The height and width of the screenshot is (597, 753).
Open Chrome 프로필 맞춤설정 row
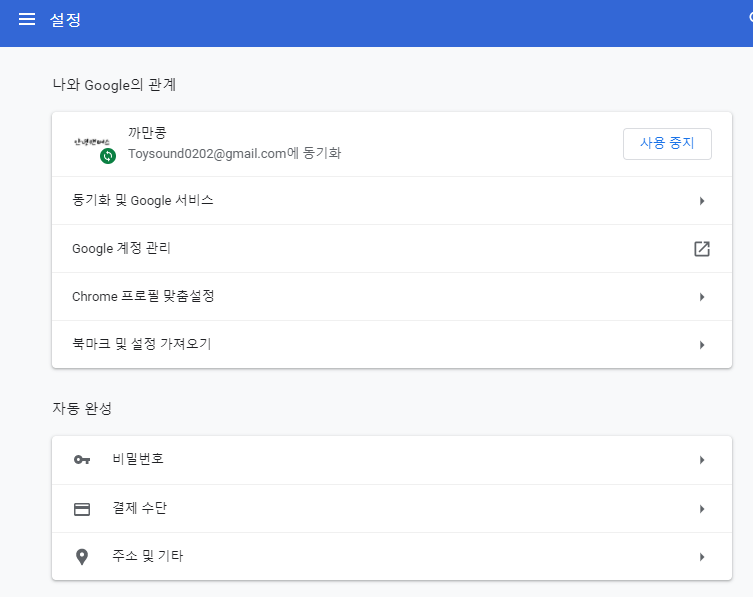coord(392,297)
